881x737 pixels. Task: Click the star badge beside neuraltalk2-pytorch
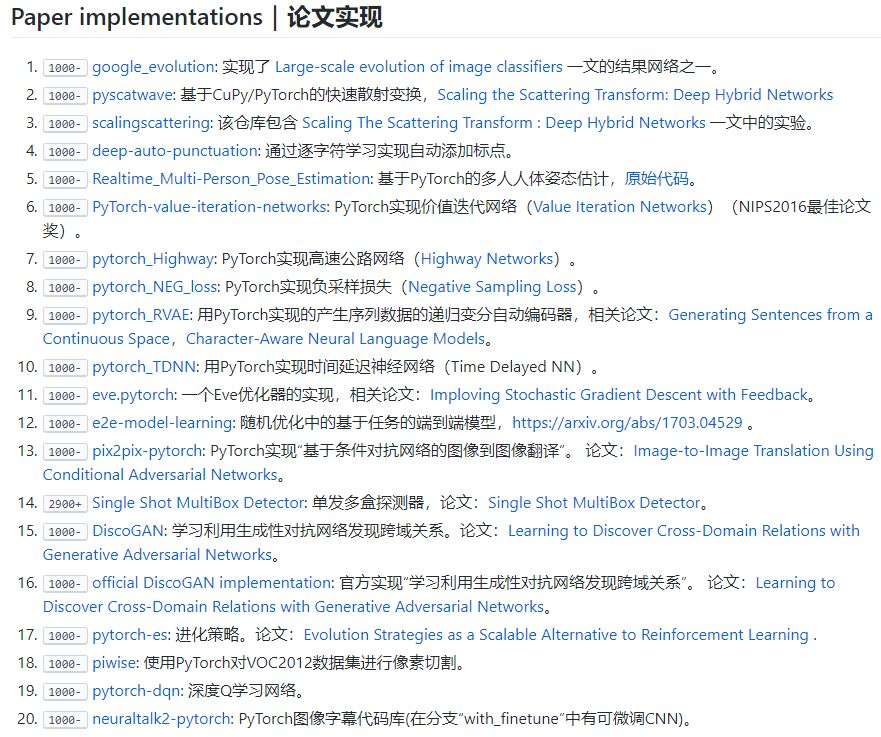click(x=65, y=721)
